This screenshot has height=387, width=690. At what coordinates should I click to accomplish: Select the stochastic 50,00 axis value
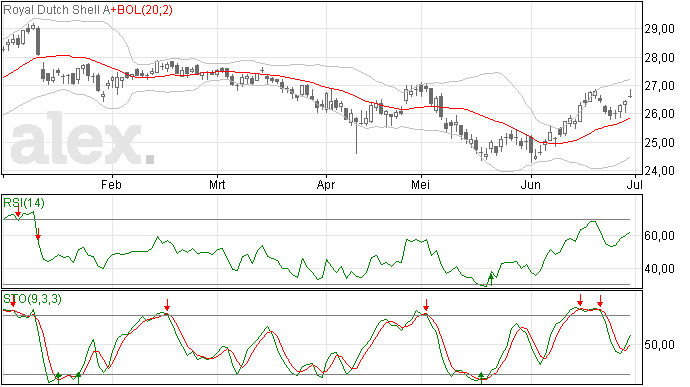pyautogui.click(x=659, y=345)
